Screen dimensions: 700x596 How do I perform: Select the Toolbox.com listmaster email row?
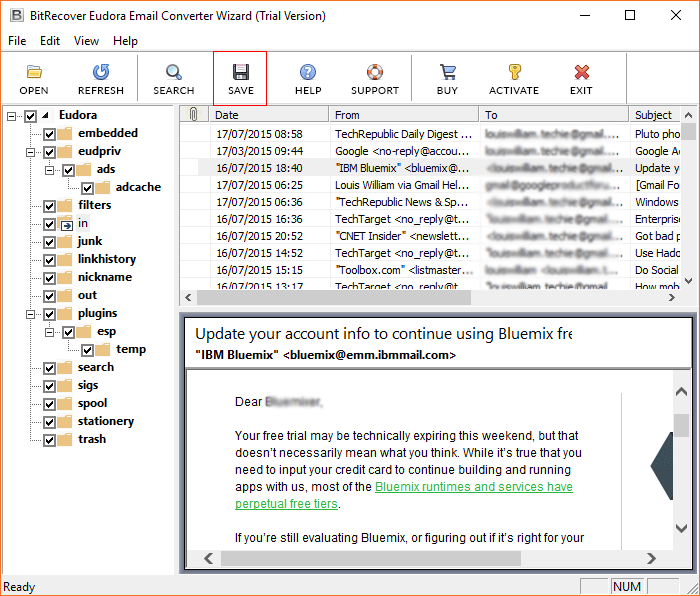tap(430, 270)
